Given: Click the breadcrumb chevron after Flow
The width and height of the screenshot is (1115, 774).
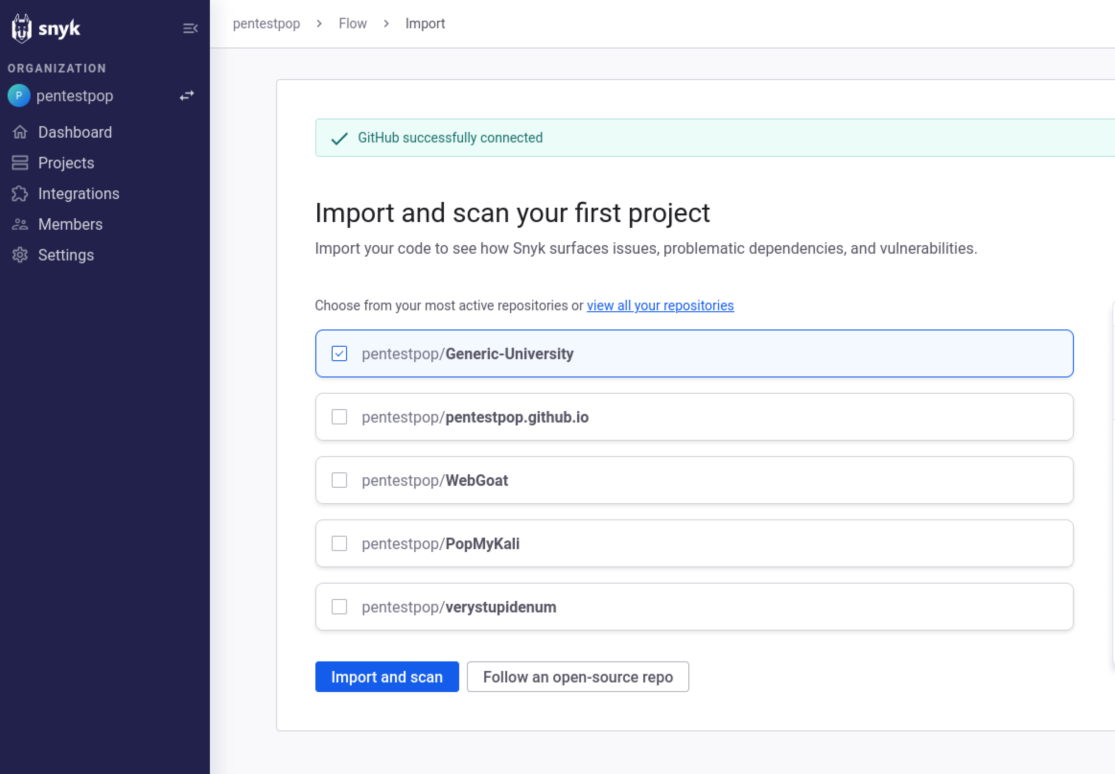Looking at the screenshot, I should click(x=386, y=23).
